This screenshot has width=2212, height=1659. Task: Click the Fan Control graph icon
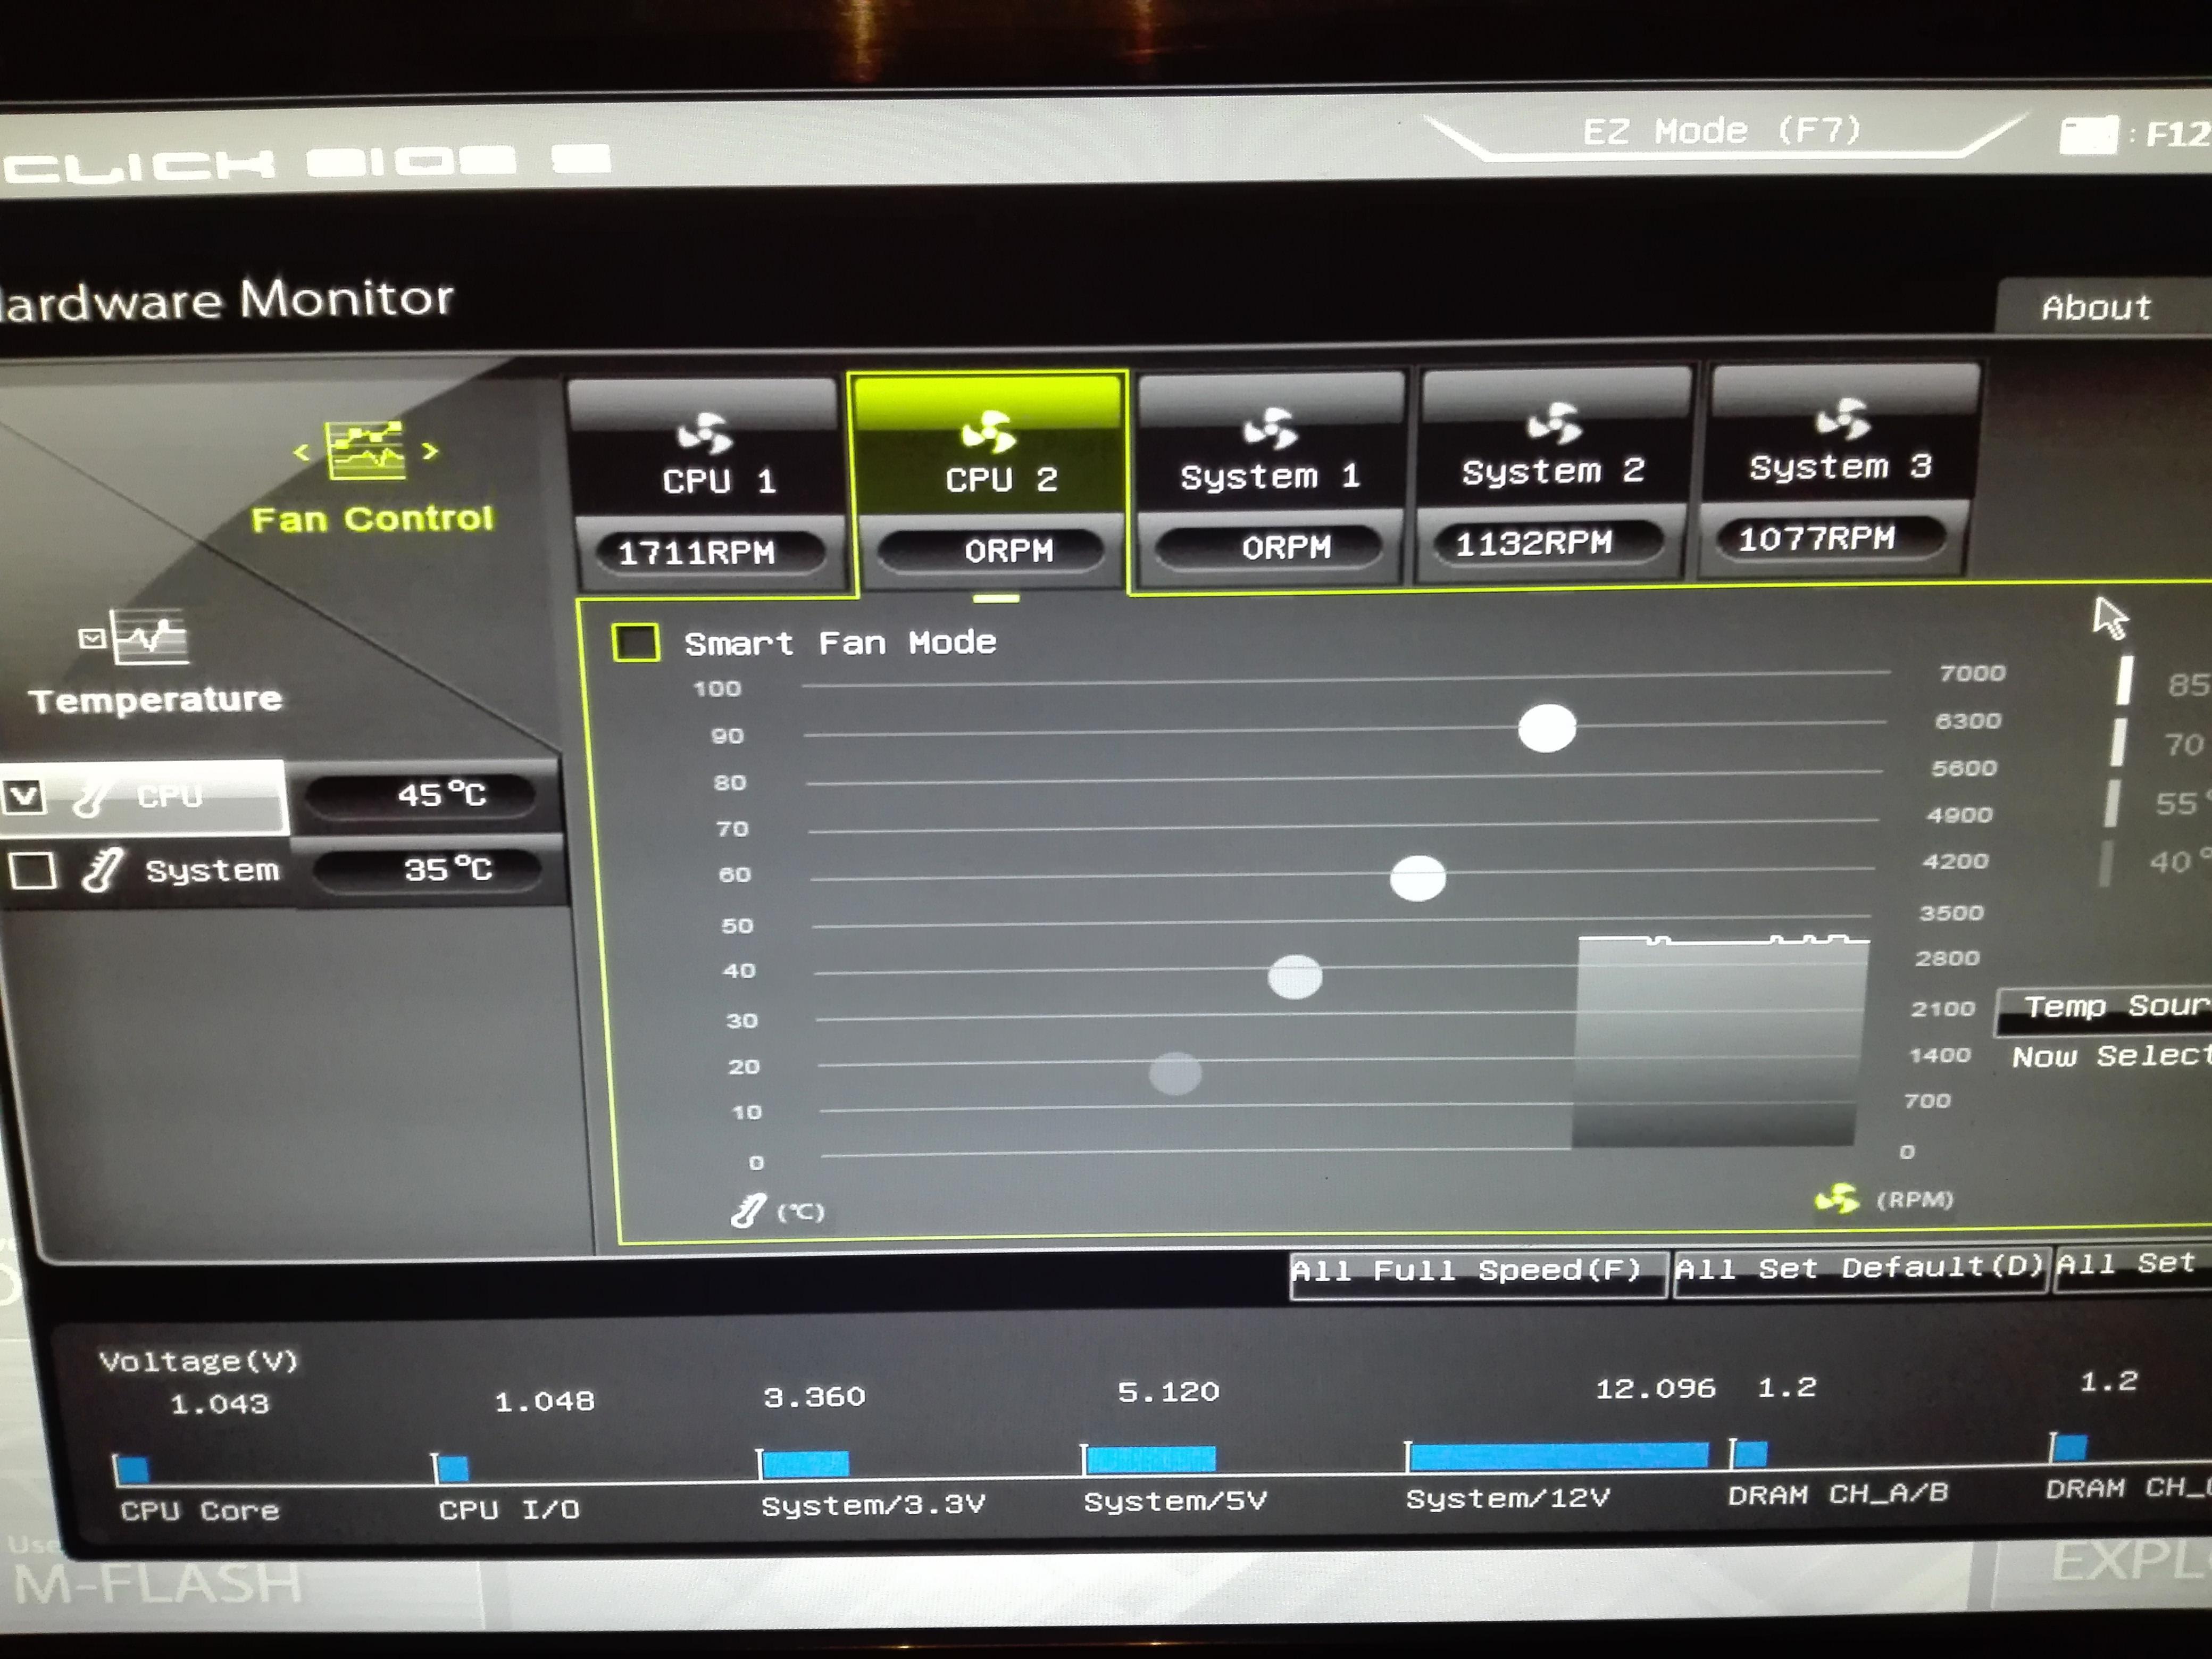click(x=365, y=450)
